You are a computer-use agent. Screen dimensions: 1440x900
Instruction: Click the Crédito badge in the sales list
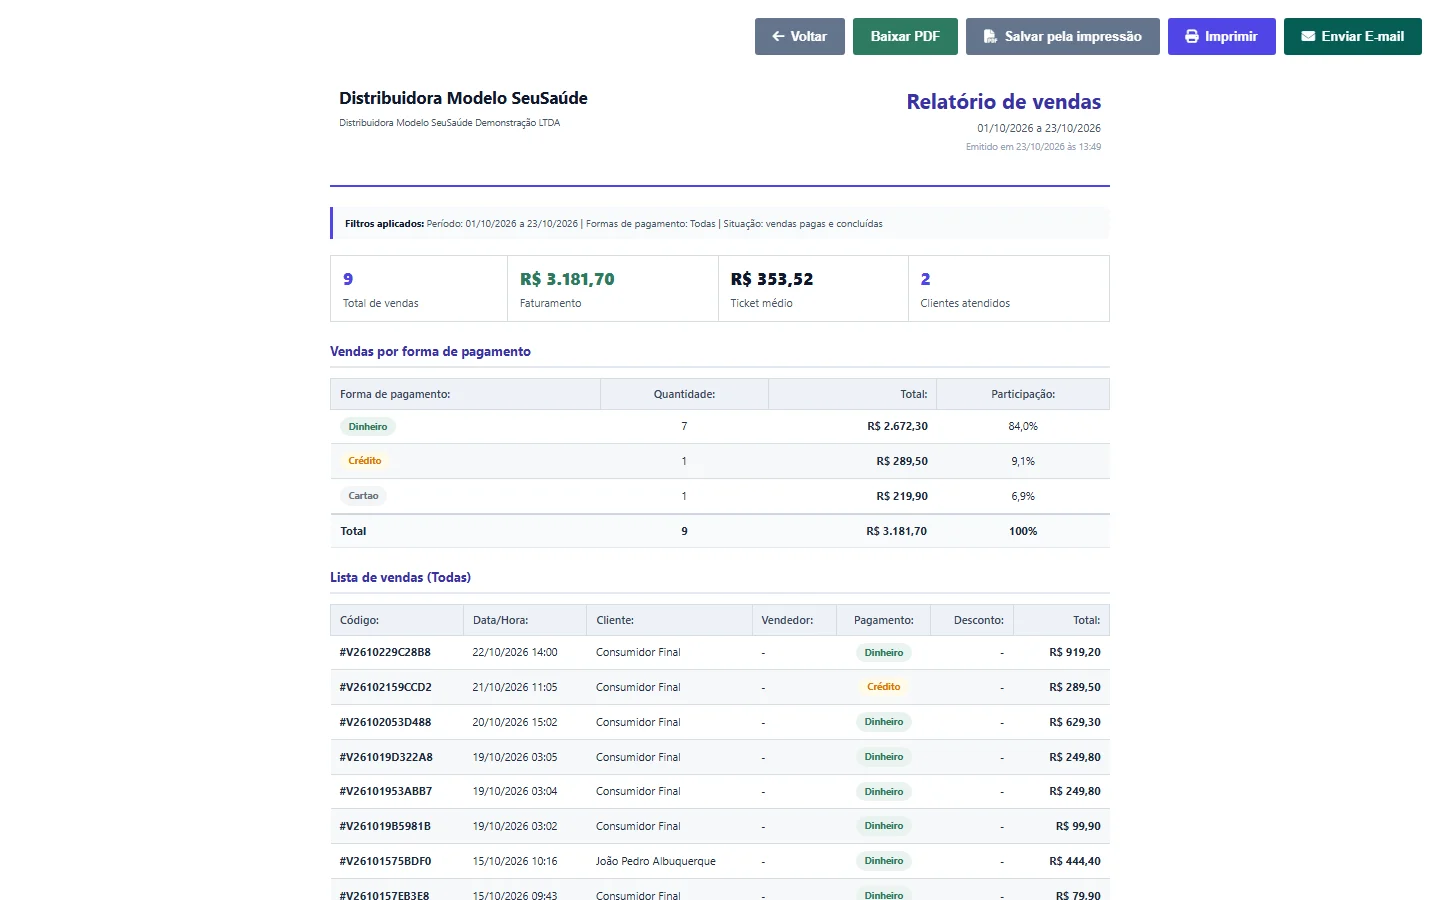[884, 687]
